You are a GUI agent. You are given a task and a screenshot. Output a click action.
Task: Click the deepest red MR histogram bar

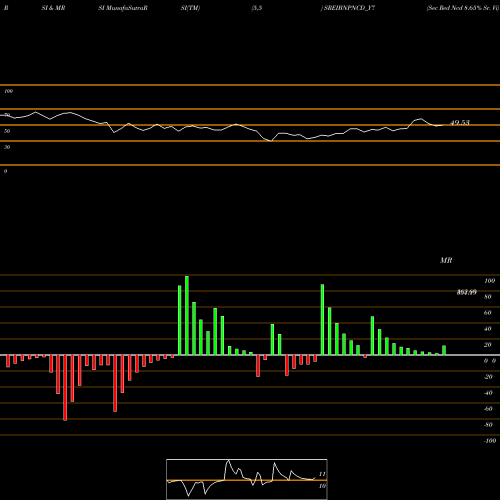point(65,388)
